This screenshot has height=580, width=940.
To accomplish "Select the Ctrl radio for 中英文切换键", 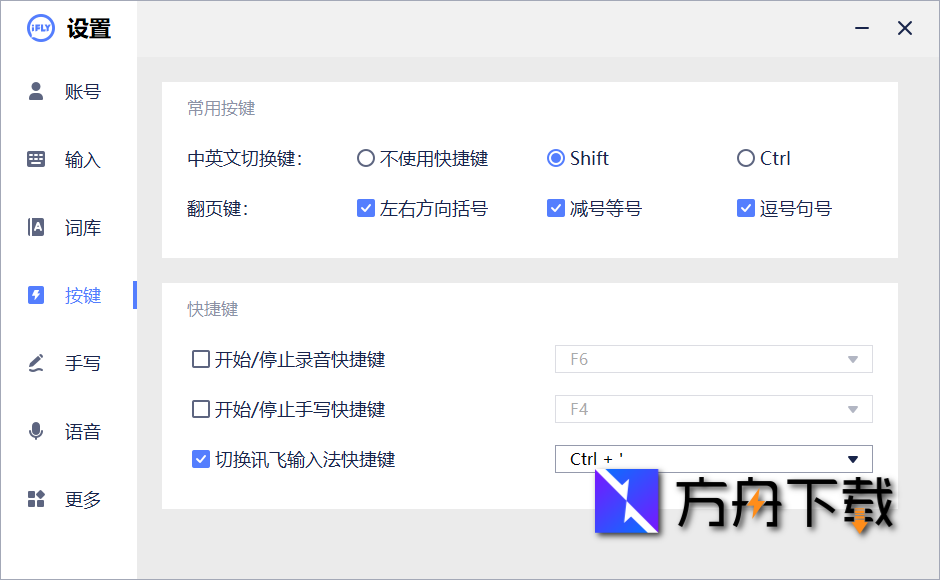I will (x=746, y=158).
